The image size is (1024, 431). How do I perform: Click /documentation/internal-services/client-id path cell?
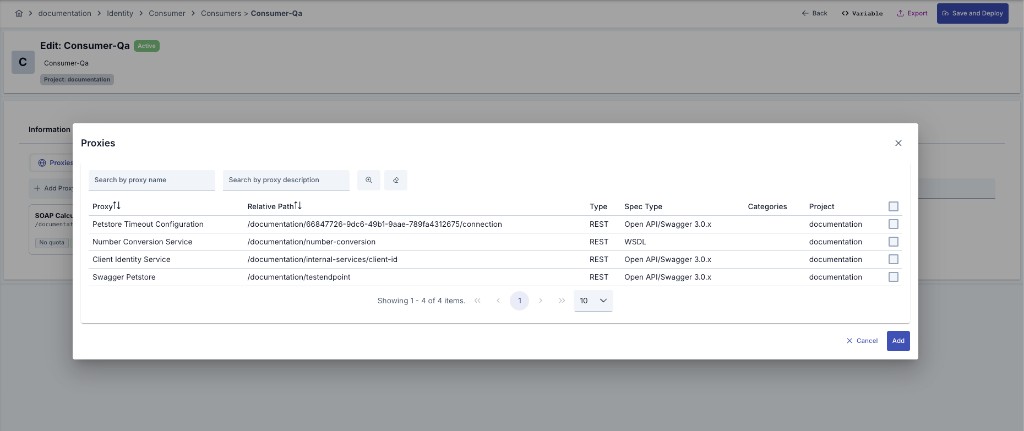point(322,259)
